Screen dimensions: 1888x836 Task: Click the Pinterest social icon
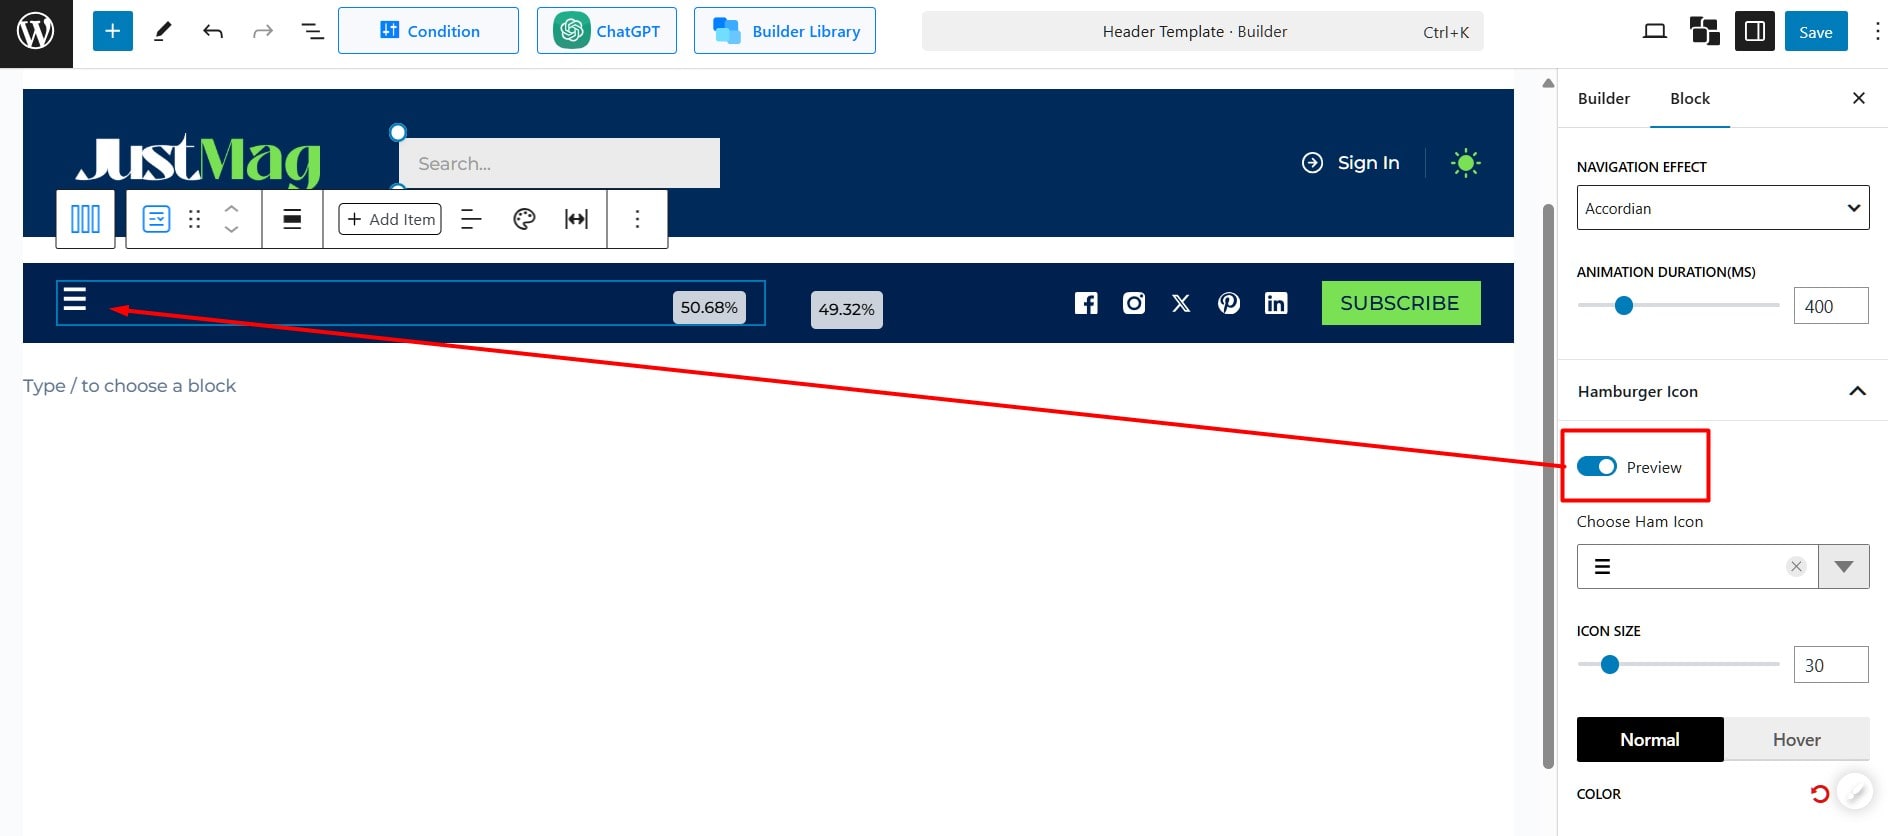coord(1229,303)
